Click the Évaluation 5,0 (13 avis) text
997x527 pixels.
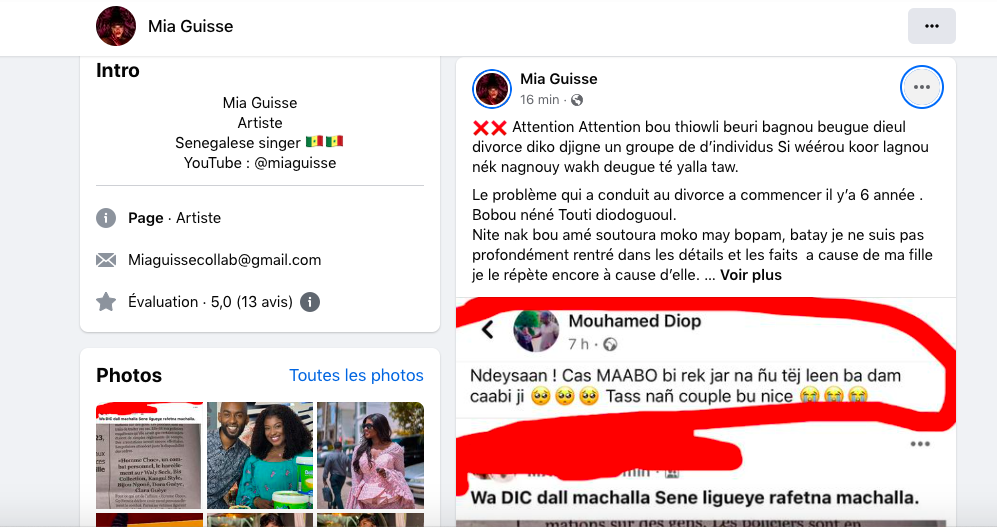click(210, 301)
